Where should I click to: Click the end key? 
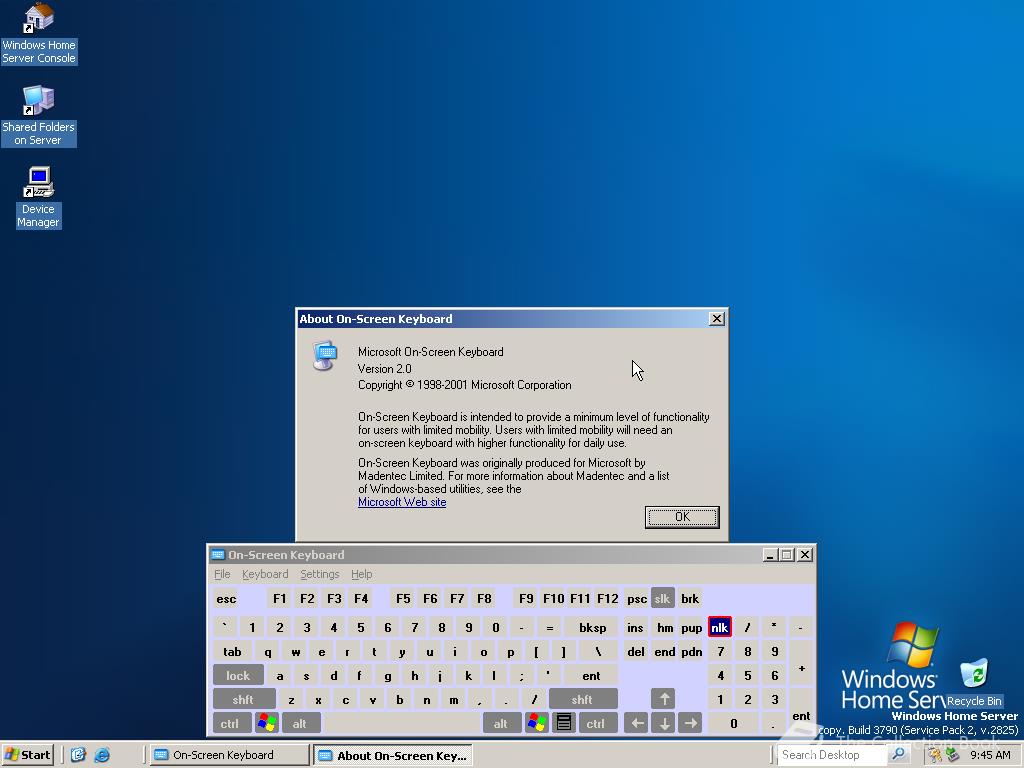point(665,651)
